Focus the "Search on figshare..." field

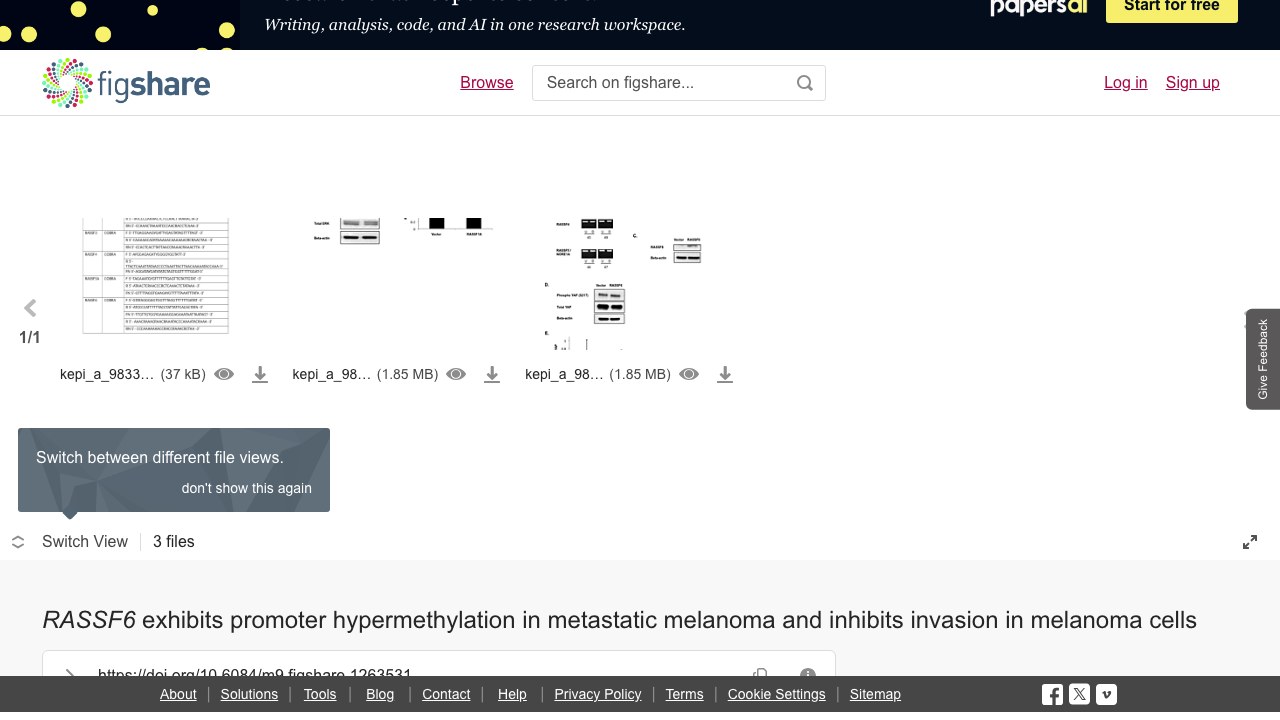tap(679, 83)
